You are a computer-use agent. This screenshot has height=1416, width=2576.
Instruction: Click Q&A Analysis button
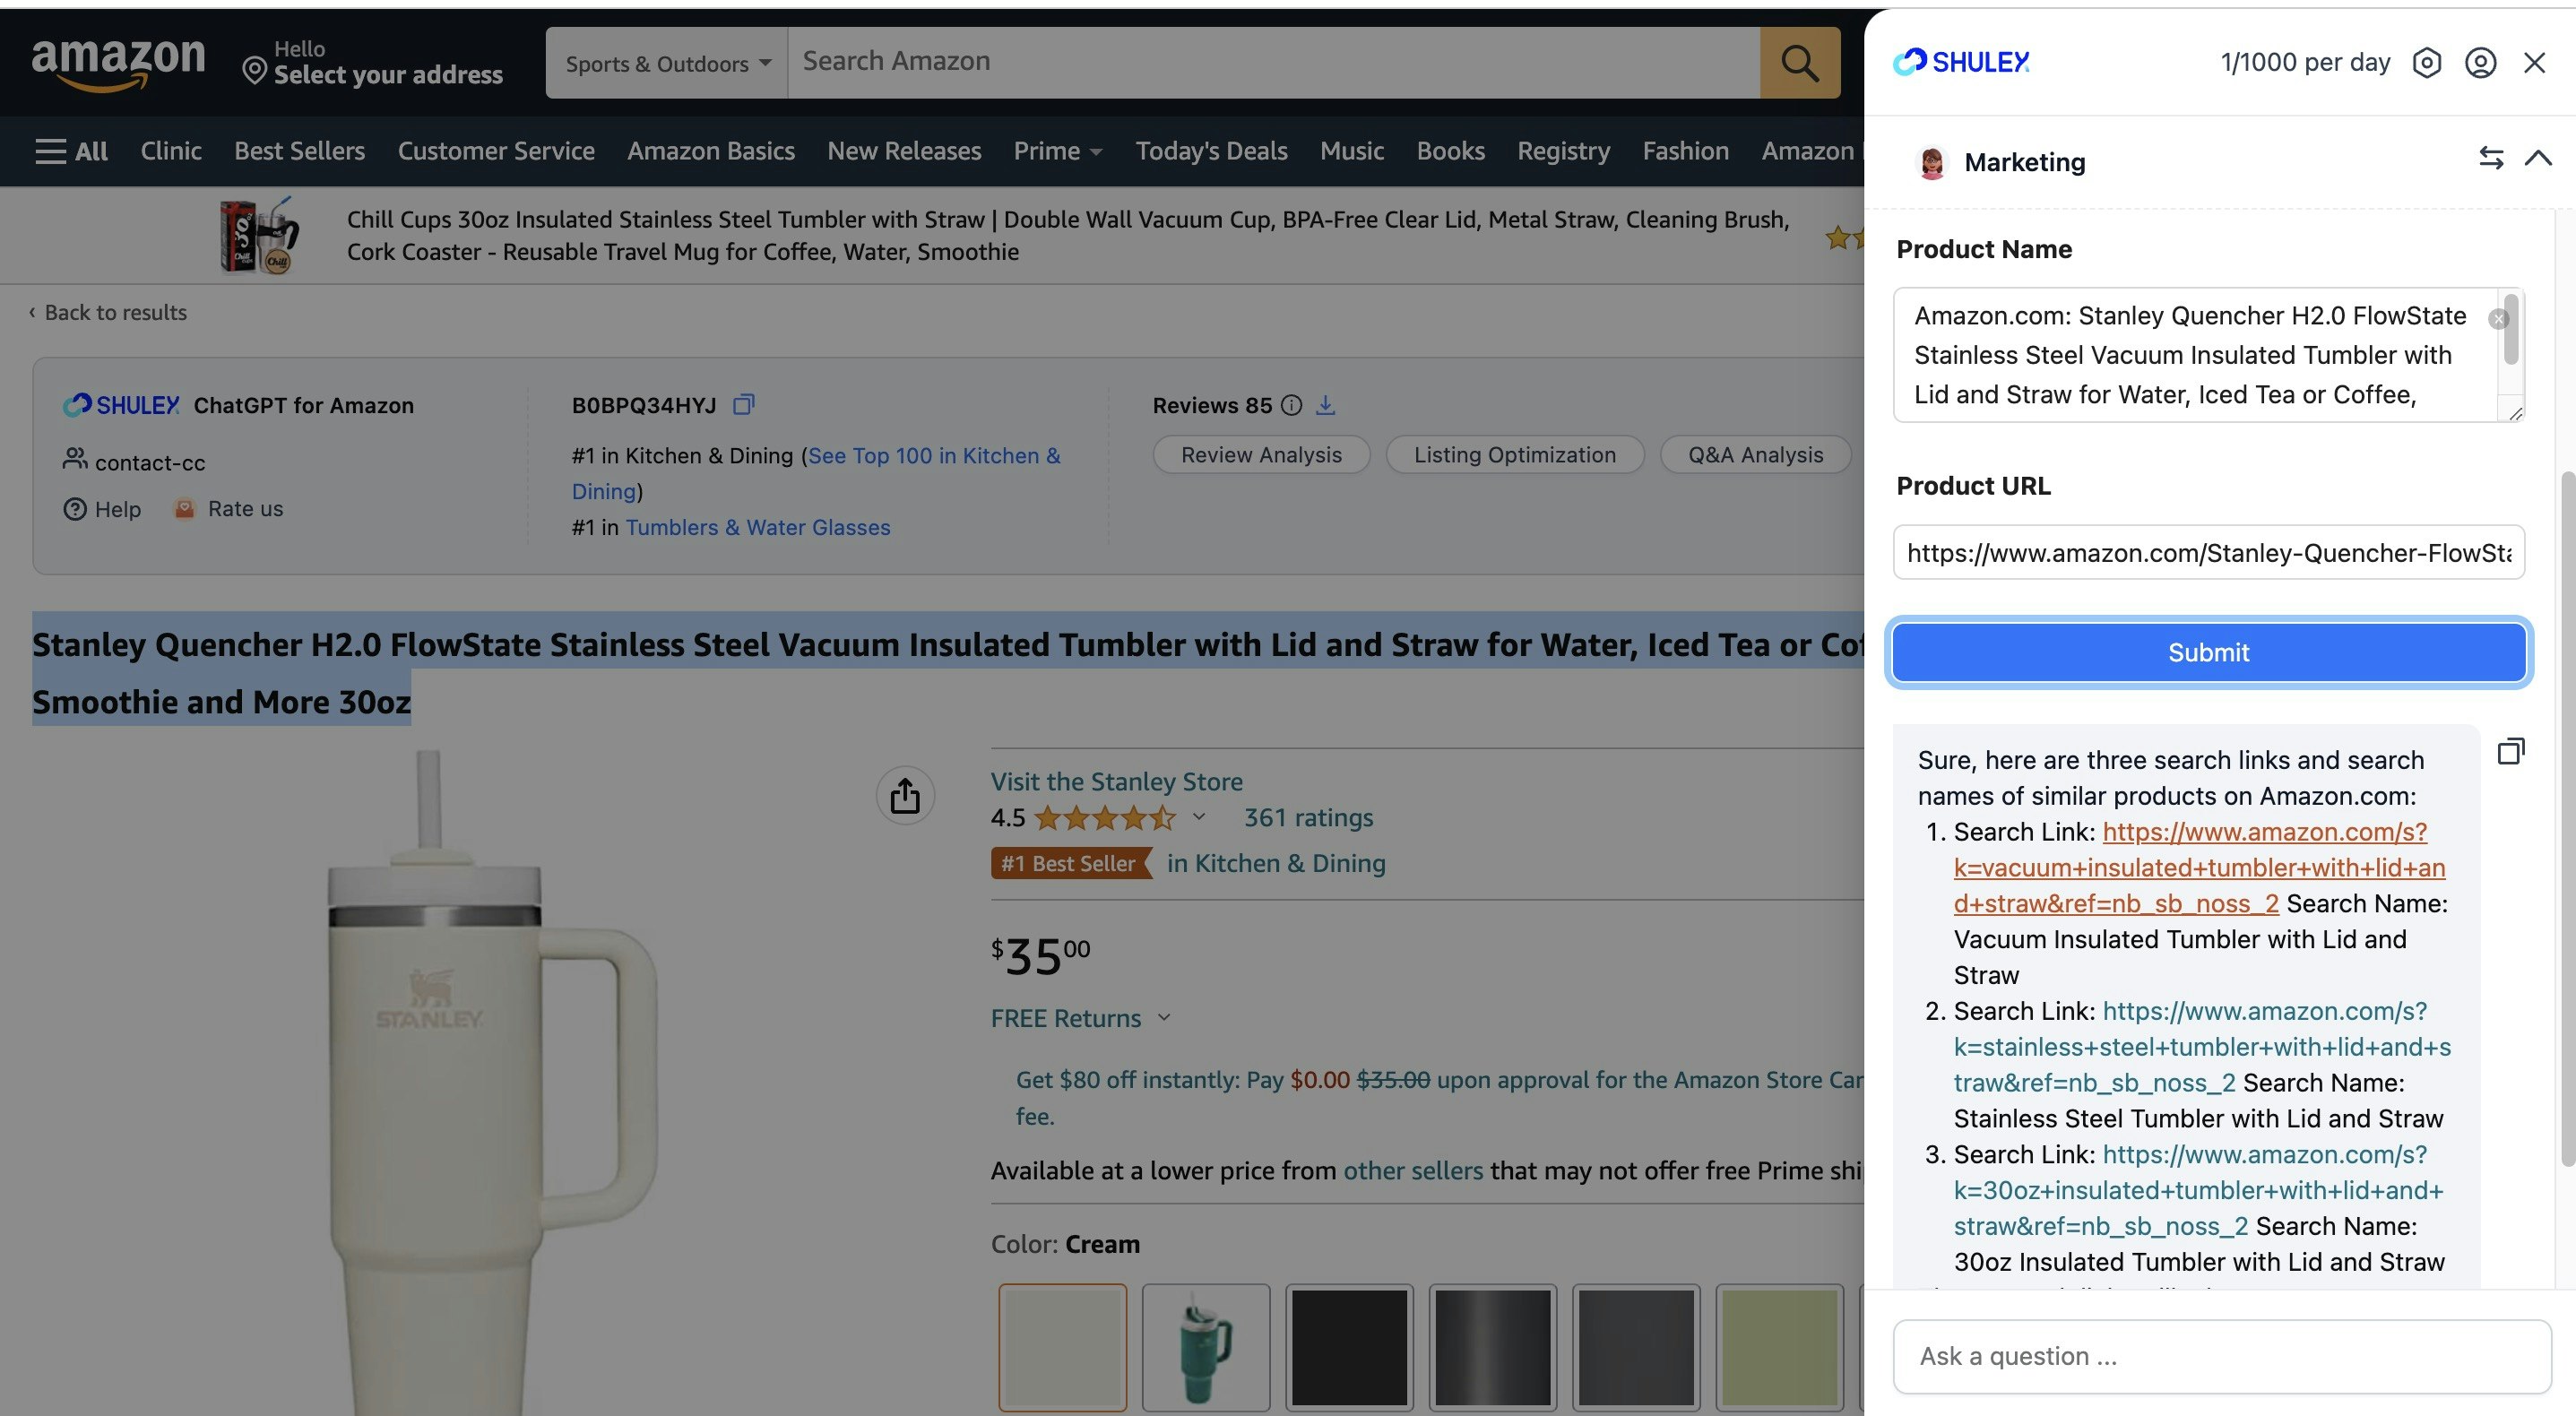coord(1755,455)
